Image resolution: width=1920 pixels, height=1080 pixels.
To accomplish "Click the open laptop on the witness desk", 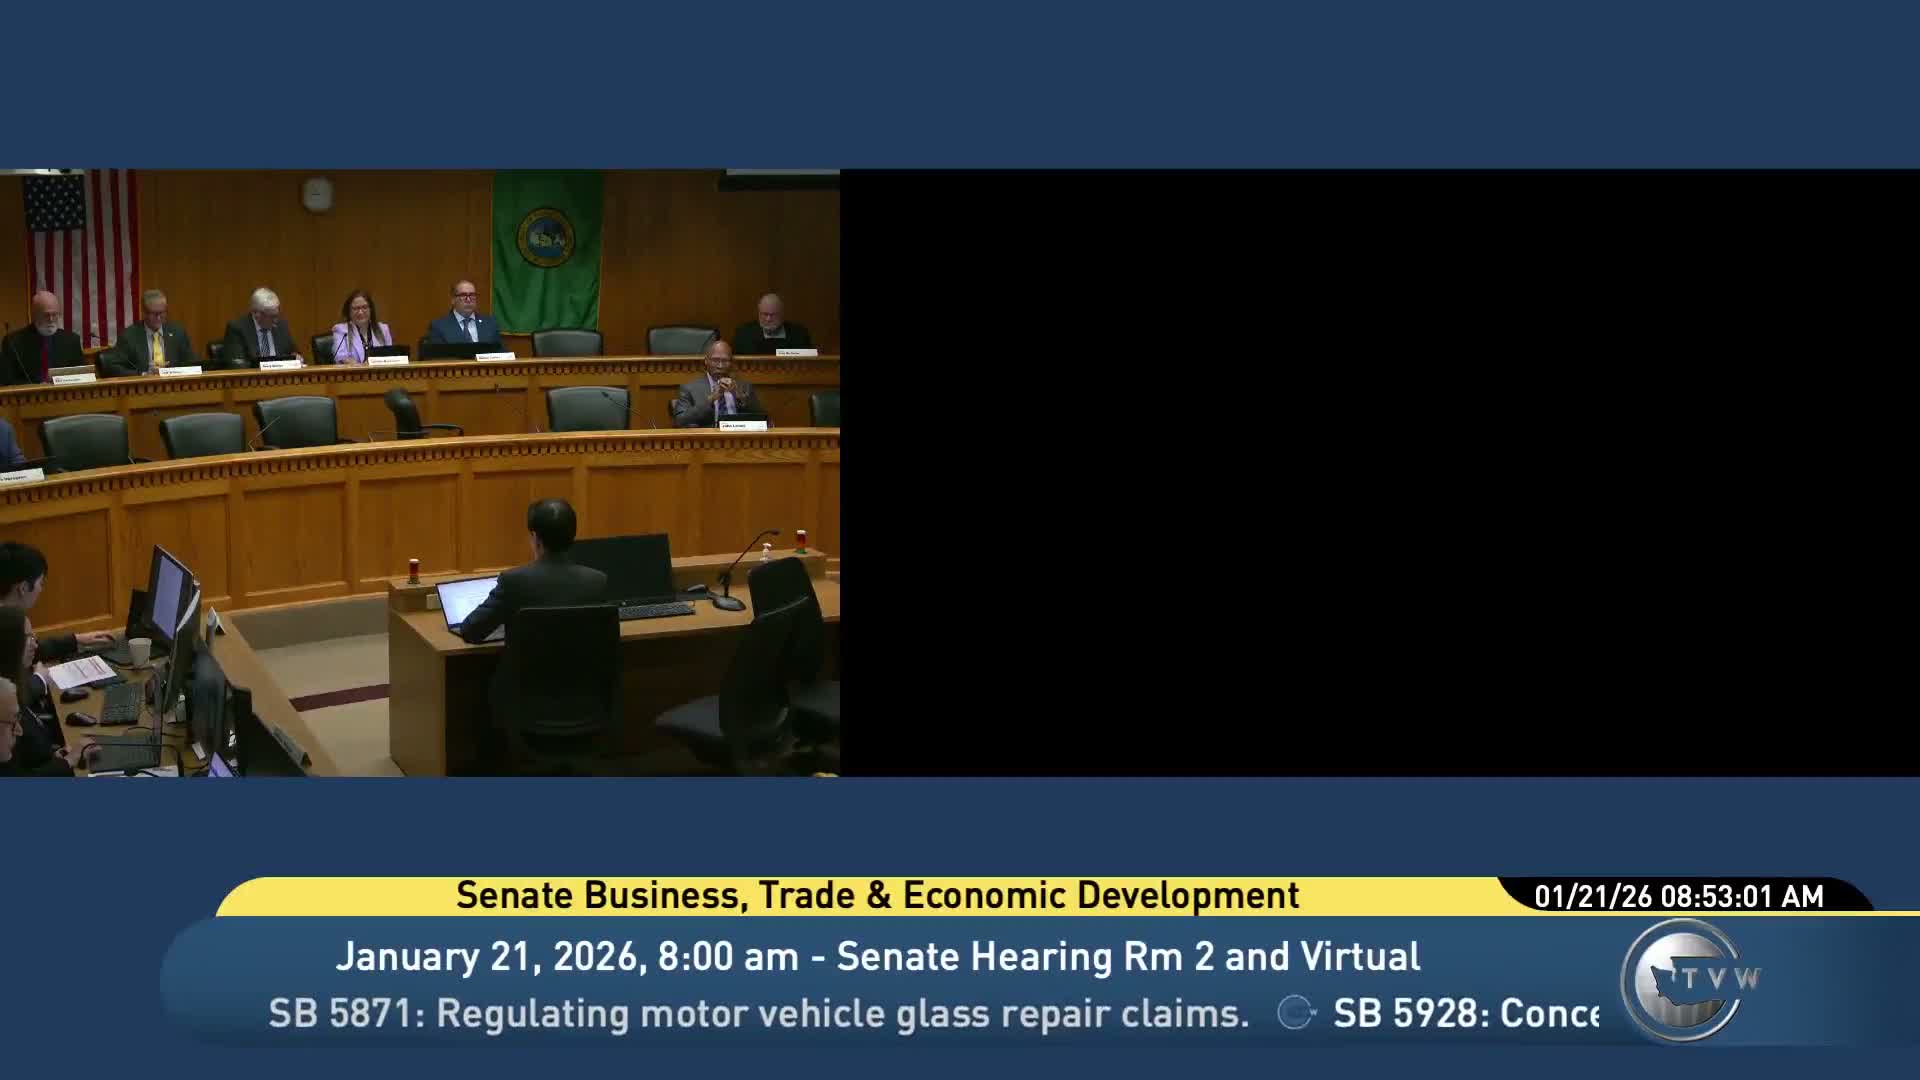I will (x=465, y=601).
